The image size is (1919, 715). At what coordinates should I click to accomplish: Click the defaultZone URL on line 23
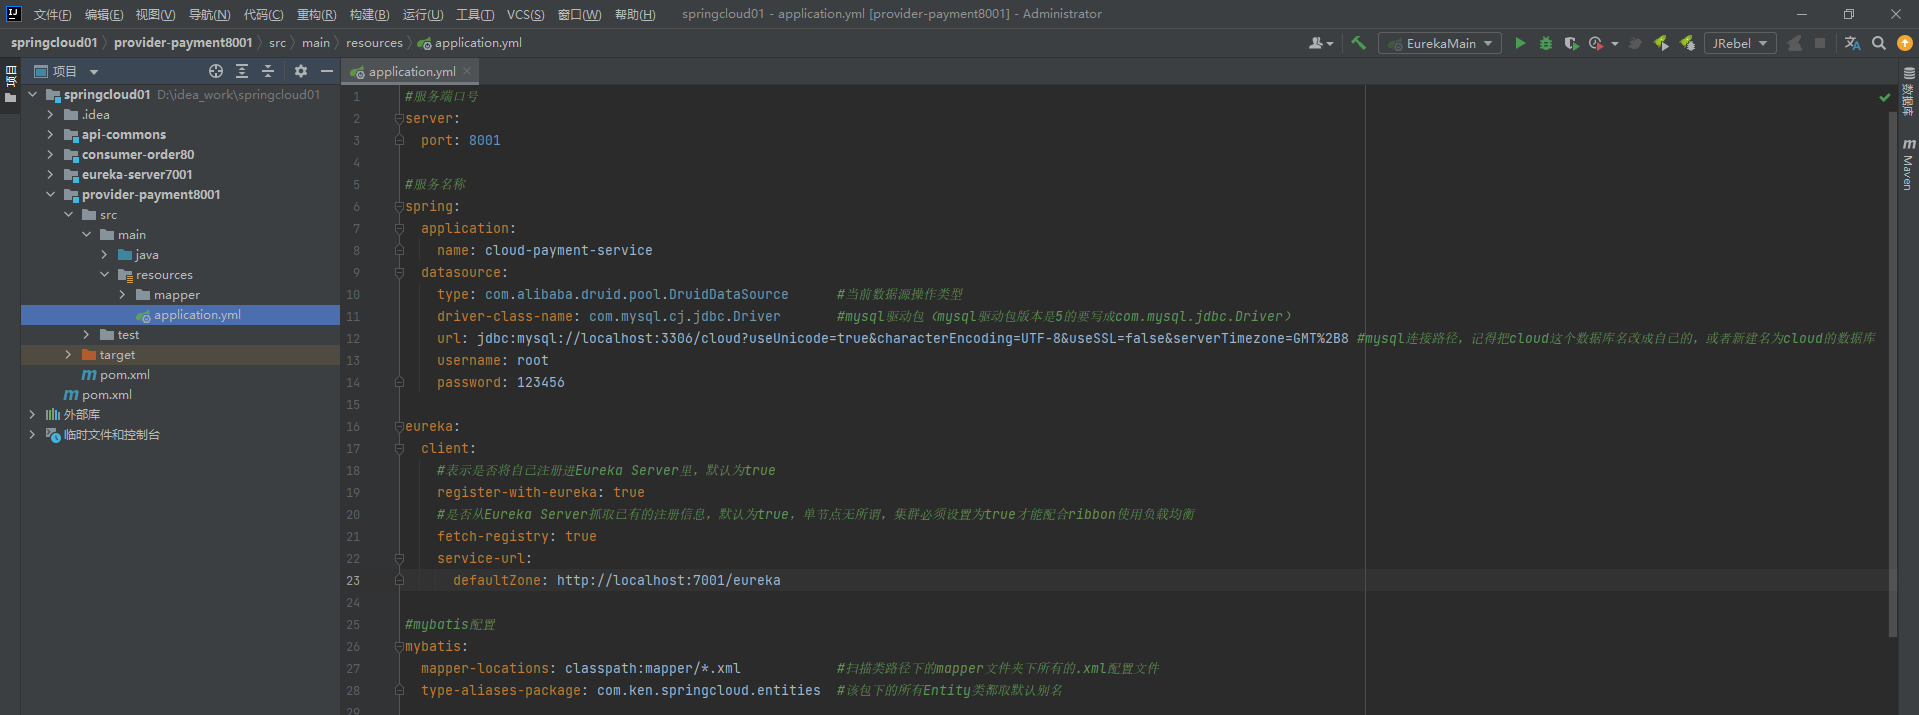pyautogui.click(x=669, y=581)
